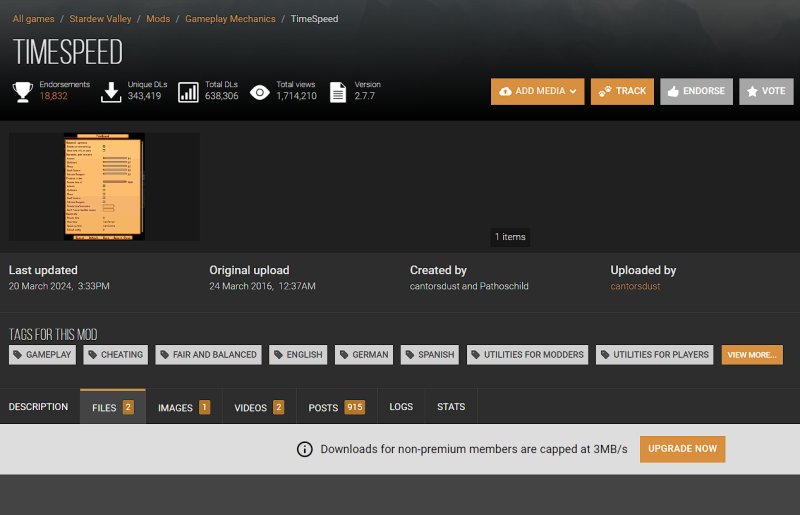The width and height of the screenshot is (800, 515).
Task: Click the Posts count badge 915
Action: [x=355, y=407]
